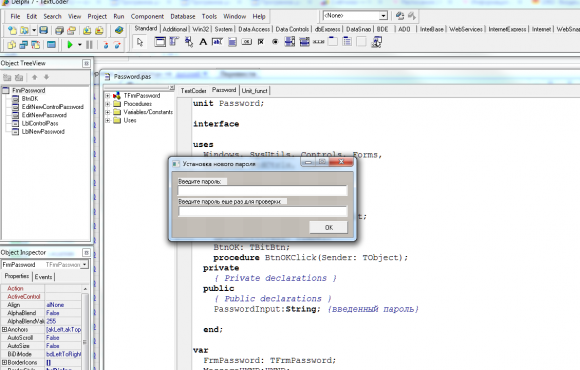Select the arrow pointer tool in palette
This screenshot has width=580, height=370.
click(x=140, y=42)
